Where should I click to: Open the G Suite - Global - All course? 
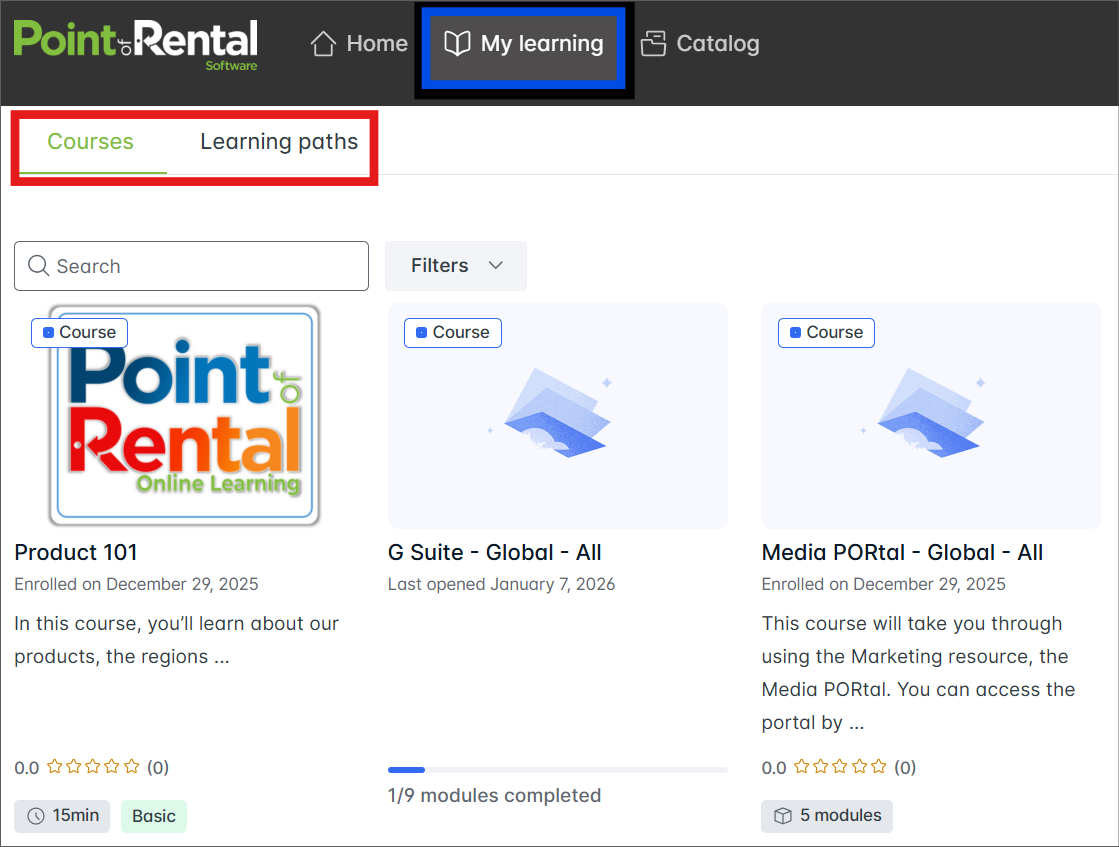[x=494, y=552]
